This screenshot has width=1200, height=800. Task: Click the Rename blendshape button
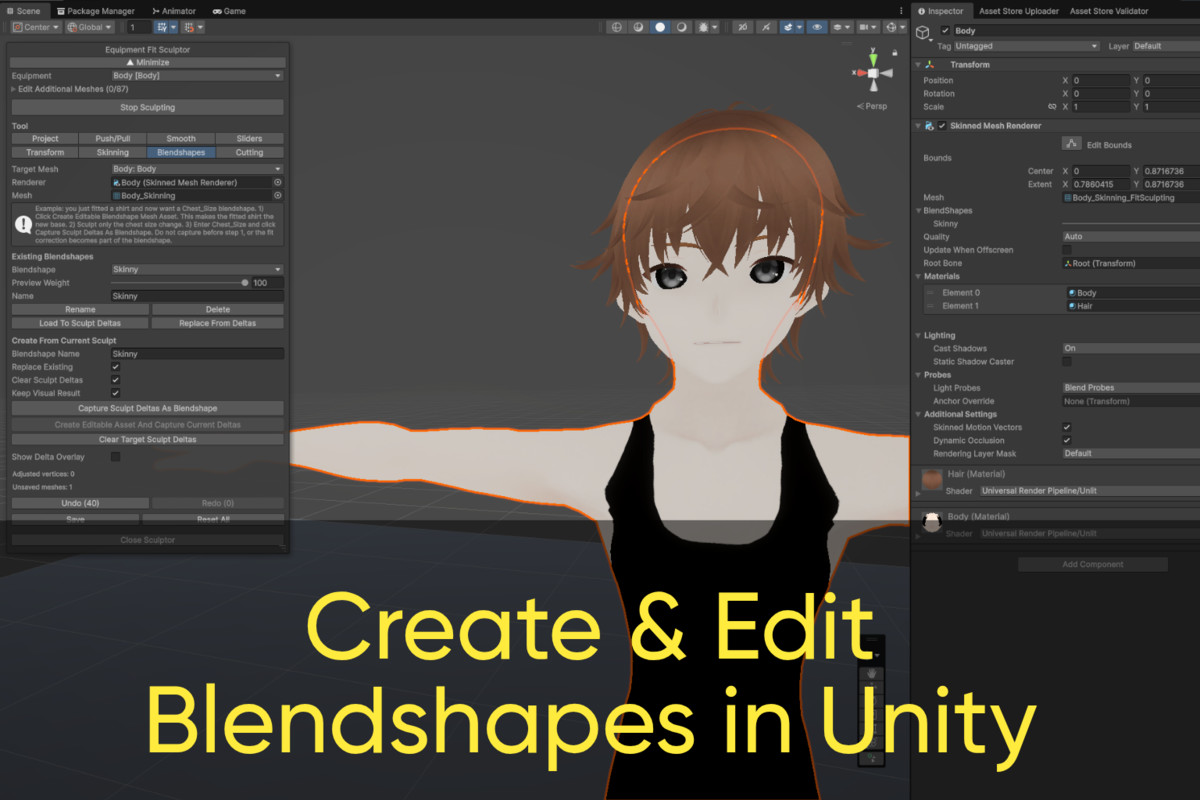tap(80, 310)
